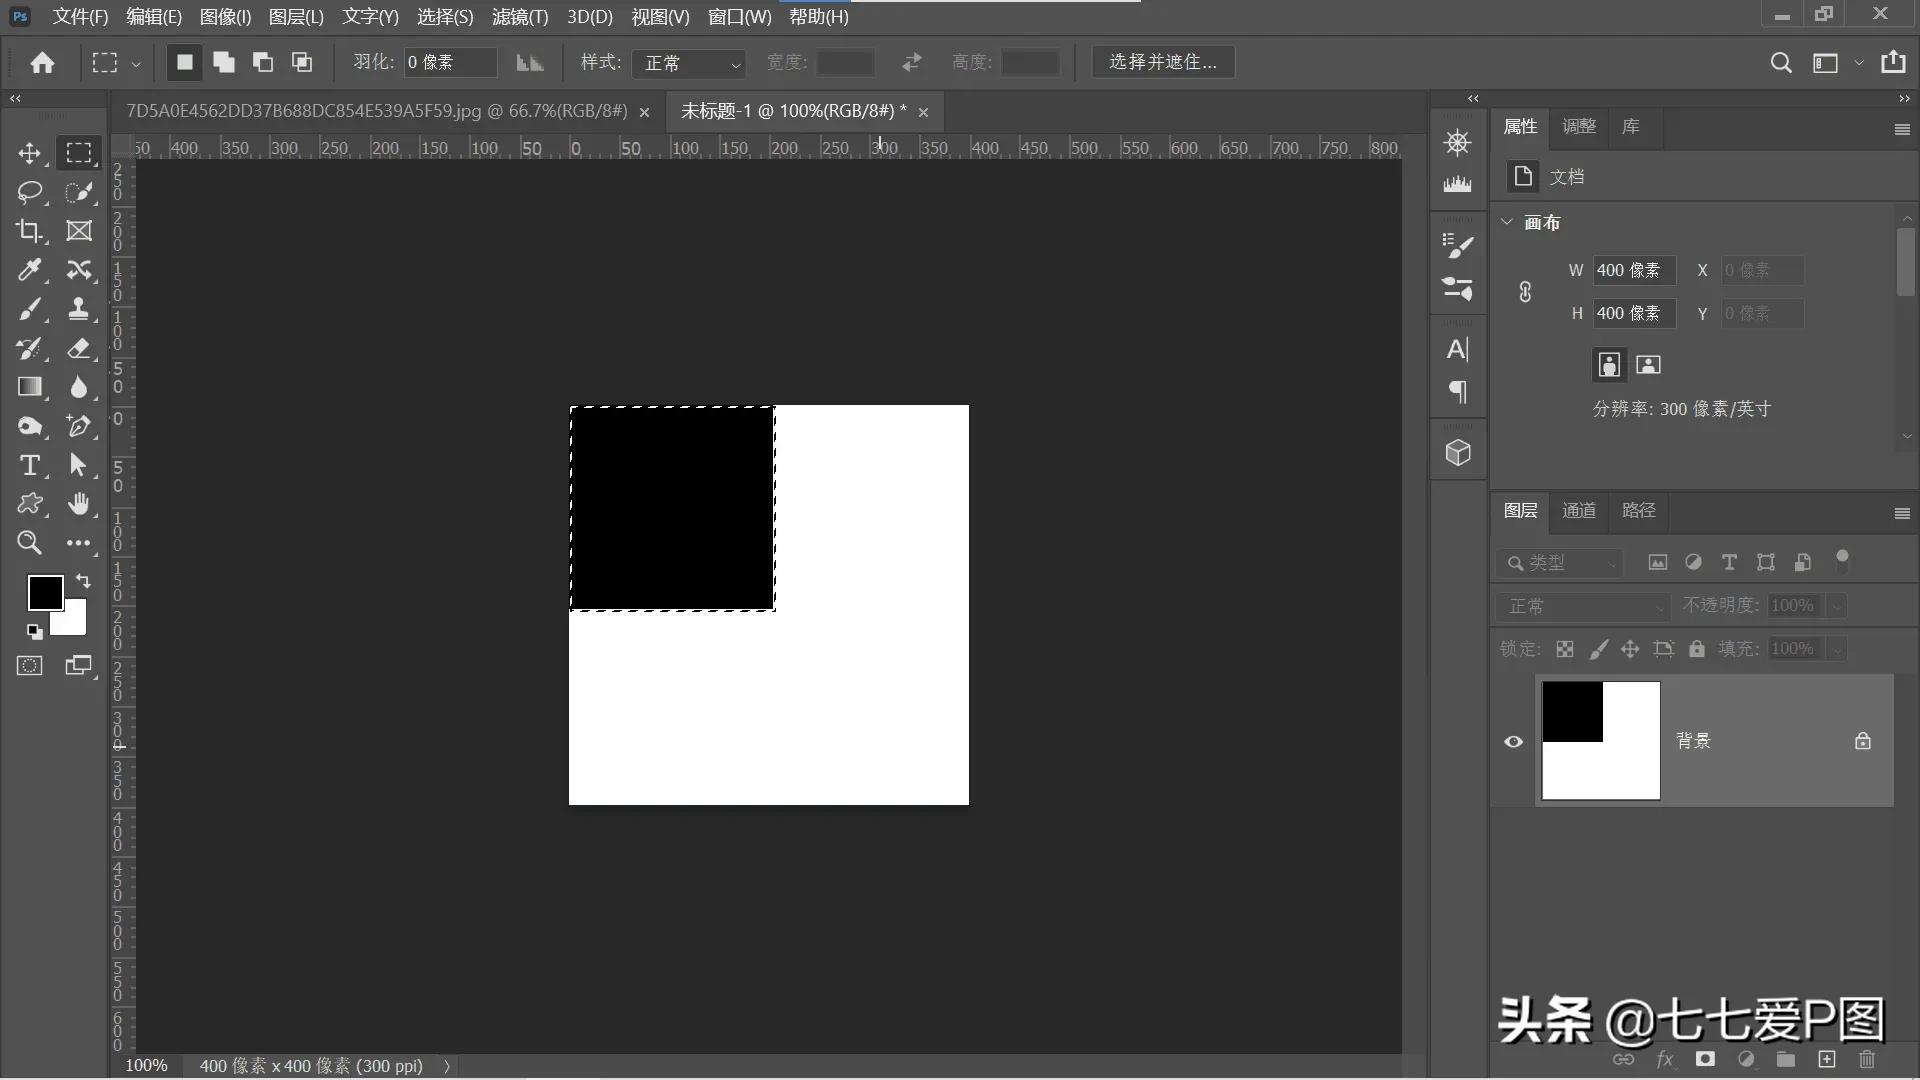Select the Dodge tool
1920x1080 pixels.
(29, 426)
